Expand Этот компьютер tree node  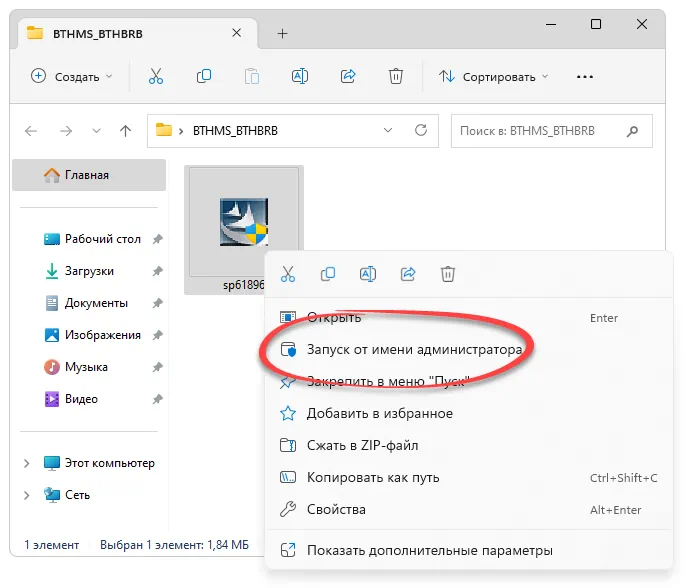(27, 463)
